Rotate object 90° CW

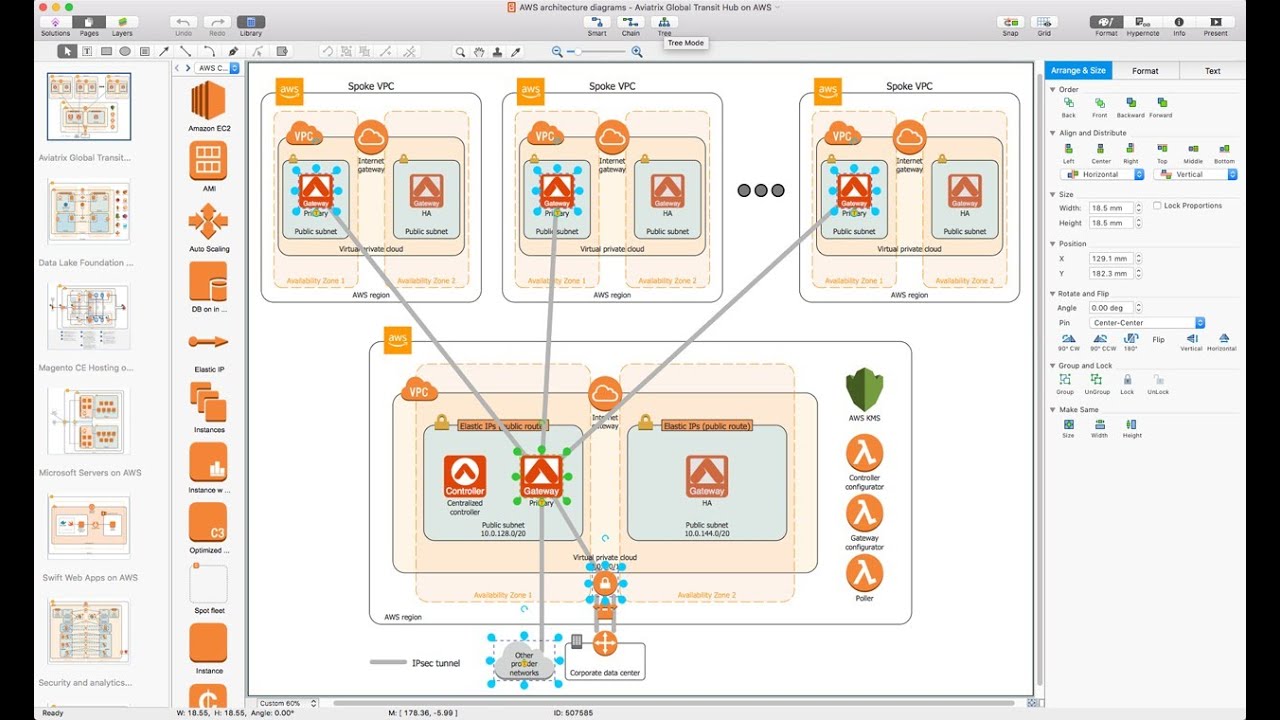click(x=1069, y=342)
